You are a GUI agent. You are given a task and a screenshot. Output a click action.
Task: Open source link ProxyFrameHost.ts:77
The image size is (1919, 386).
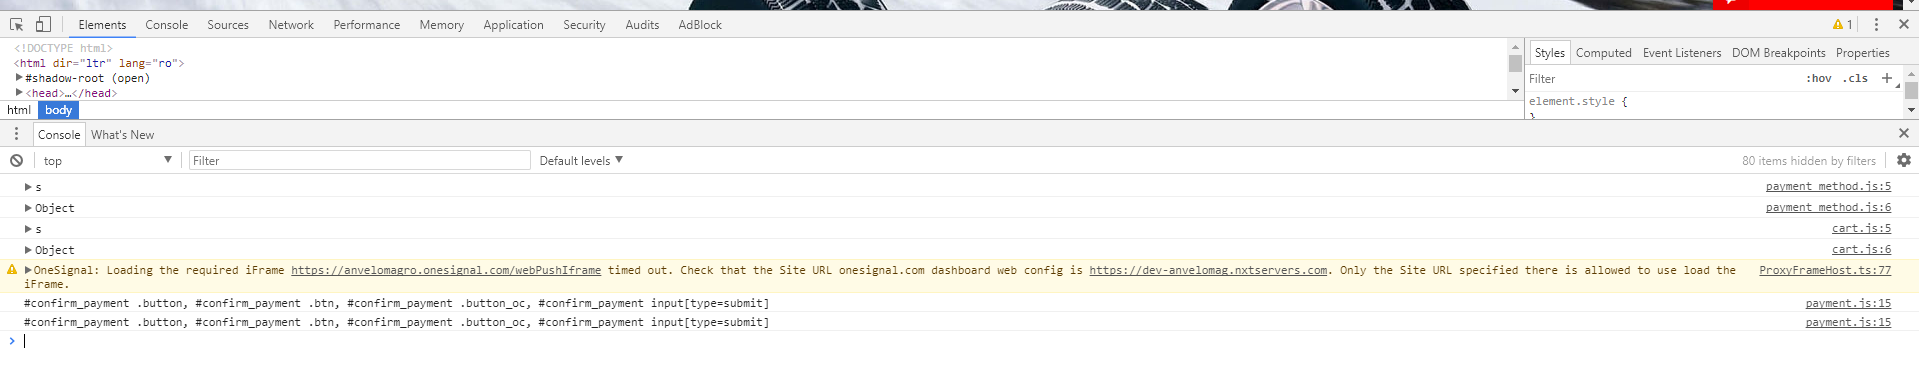click(x=1825, y=270)
